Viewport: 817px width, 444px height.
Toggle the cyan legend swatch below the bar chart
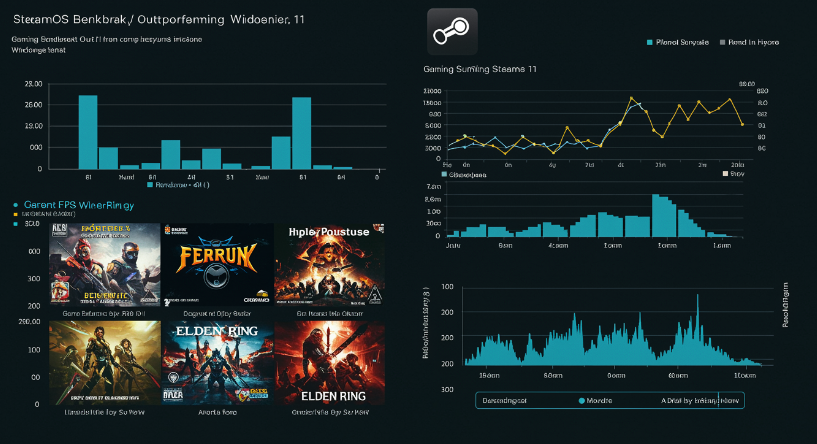[150, 185]
